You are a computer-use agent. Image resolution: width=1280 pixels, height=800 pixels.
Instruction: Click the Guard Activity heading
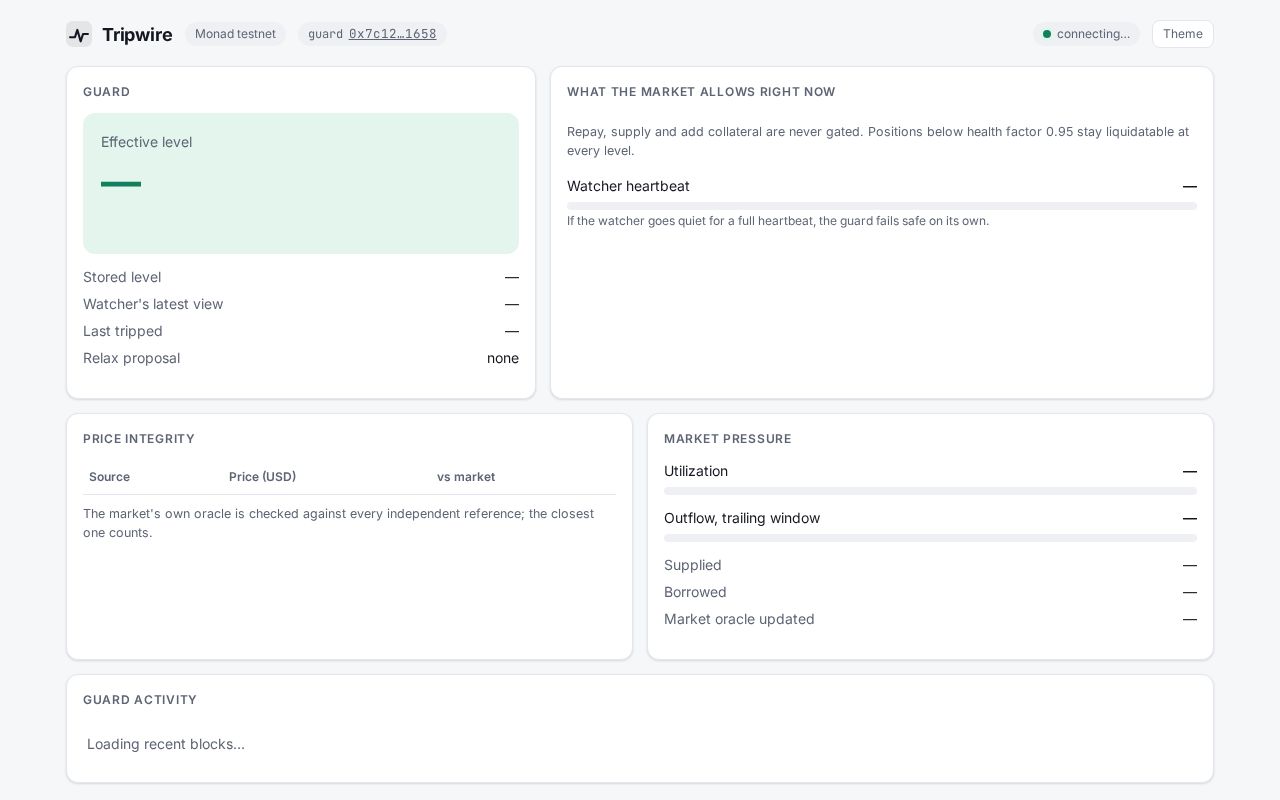click(x=140, y=700)
